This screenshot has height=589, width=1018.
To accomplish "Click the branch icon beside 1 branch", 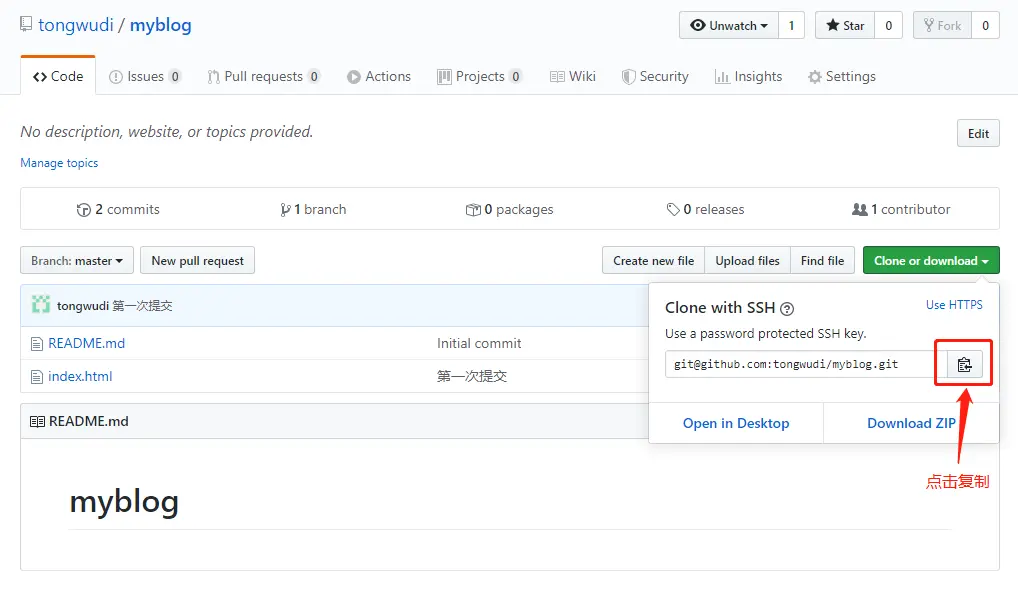I will (x=285, y=210).
